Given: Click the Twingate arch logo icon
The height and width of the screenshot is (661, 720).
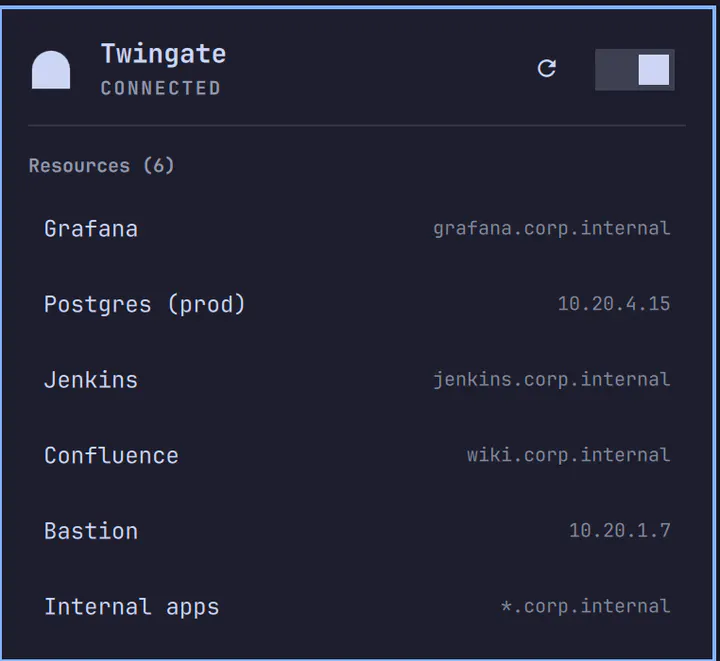Looking at the screenshot, I should tap(51, 70).
